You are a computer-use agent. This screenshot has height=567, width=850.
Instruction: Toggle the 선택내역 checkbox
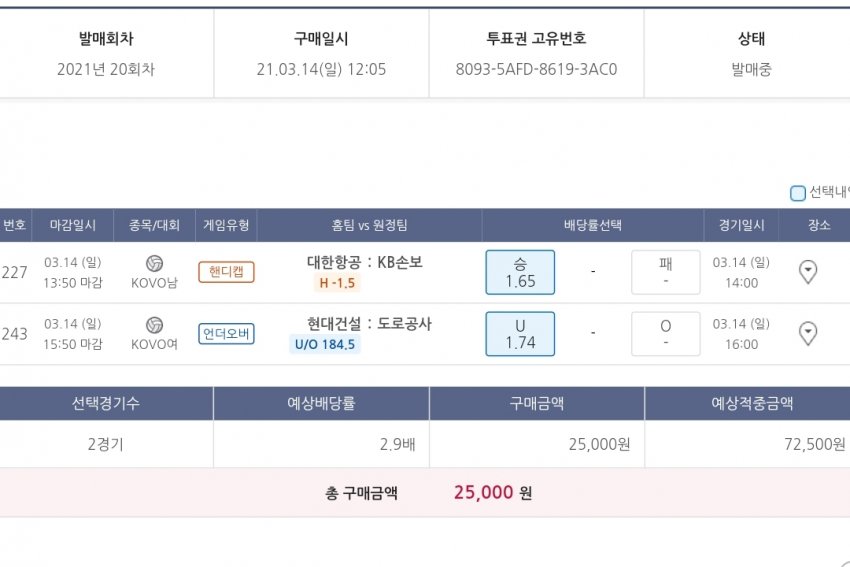tap(798, 193)
